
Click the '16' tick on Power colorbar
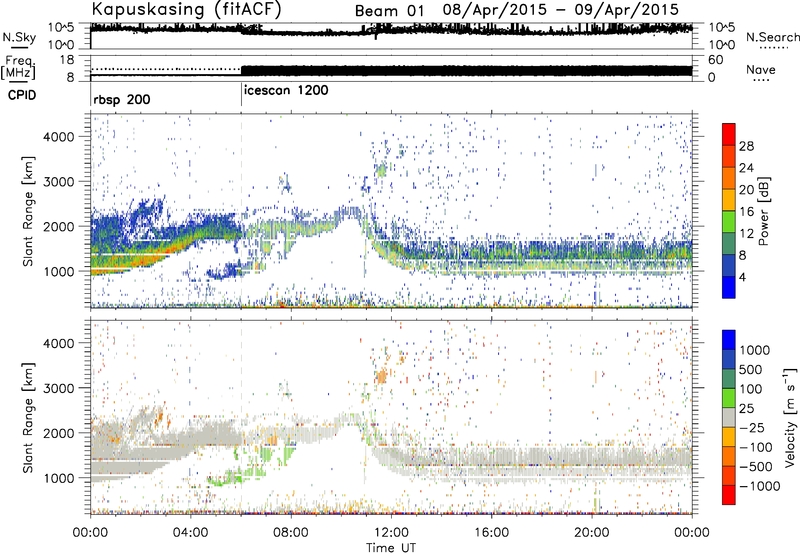[746, 212]
